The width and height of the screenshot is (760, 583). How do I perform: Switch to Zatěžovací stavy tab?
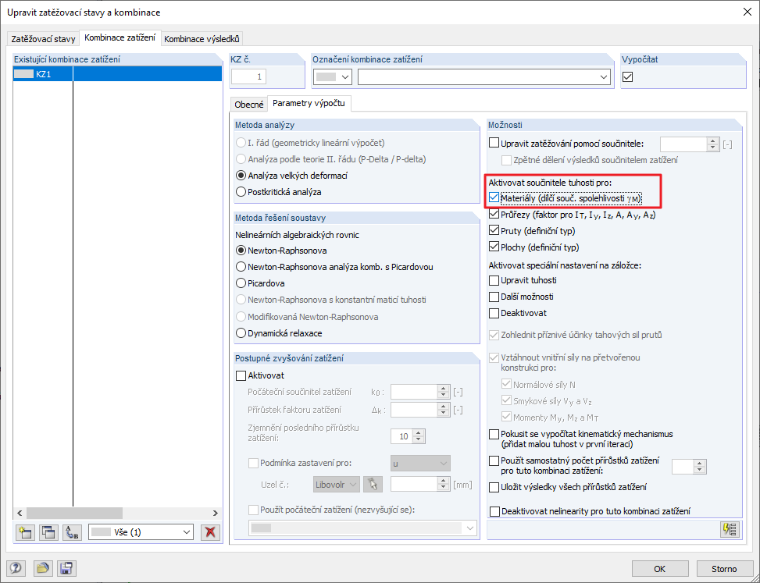pos(43,39)
